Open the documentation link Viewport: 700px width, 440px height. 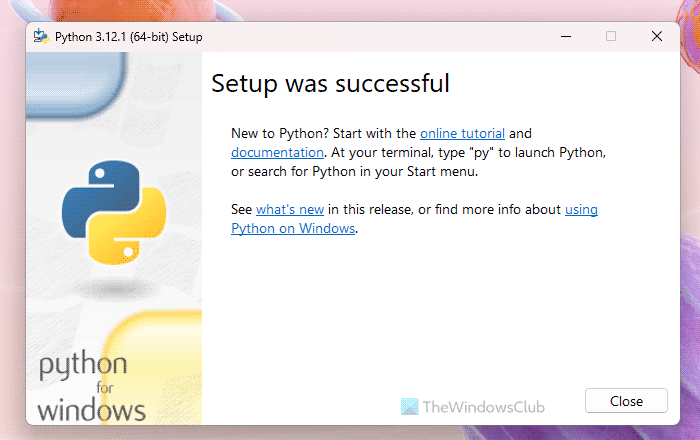(277, 153)
